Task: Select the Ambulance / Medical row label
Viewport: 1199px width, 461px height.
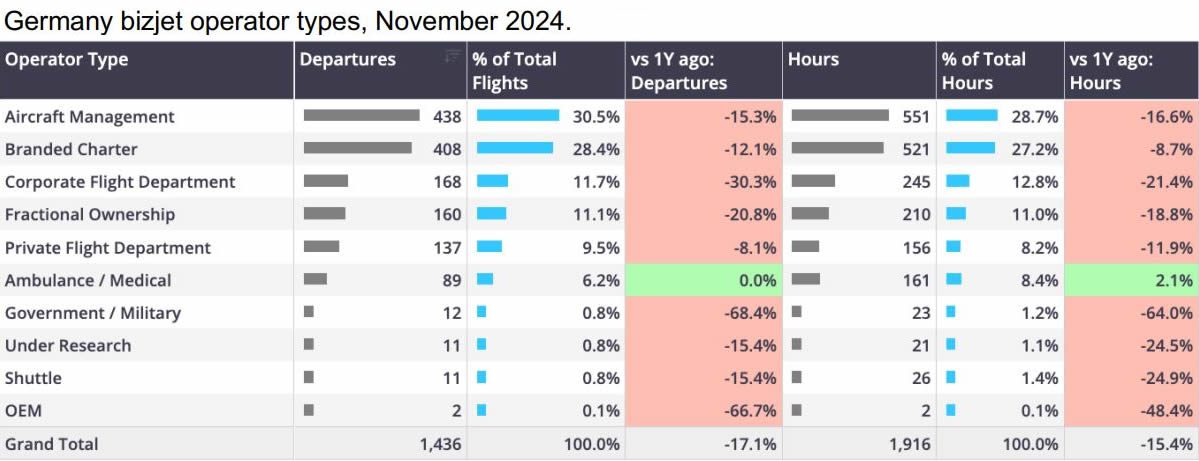Action: (x=88, y=281)
